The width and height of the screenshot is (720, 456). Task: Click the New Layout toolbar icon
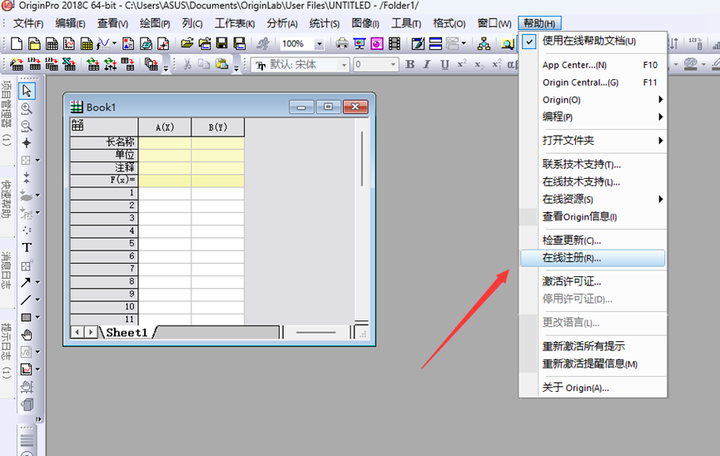point(129,44)
